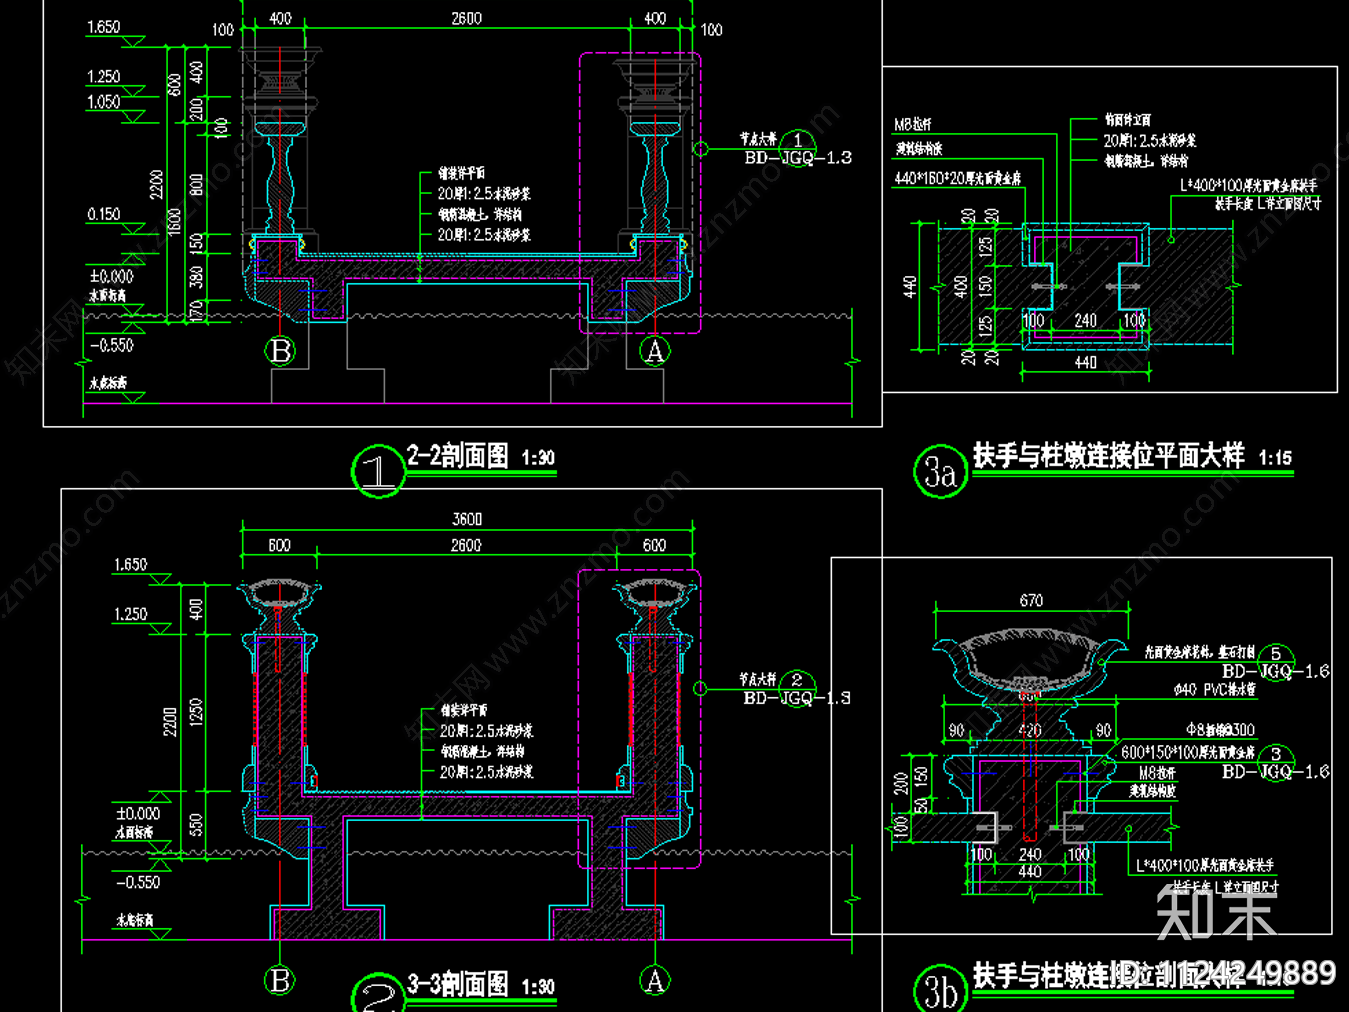Click the 'Φ8 @300' dowel annotation

[x=1220, y=730]
